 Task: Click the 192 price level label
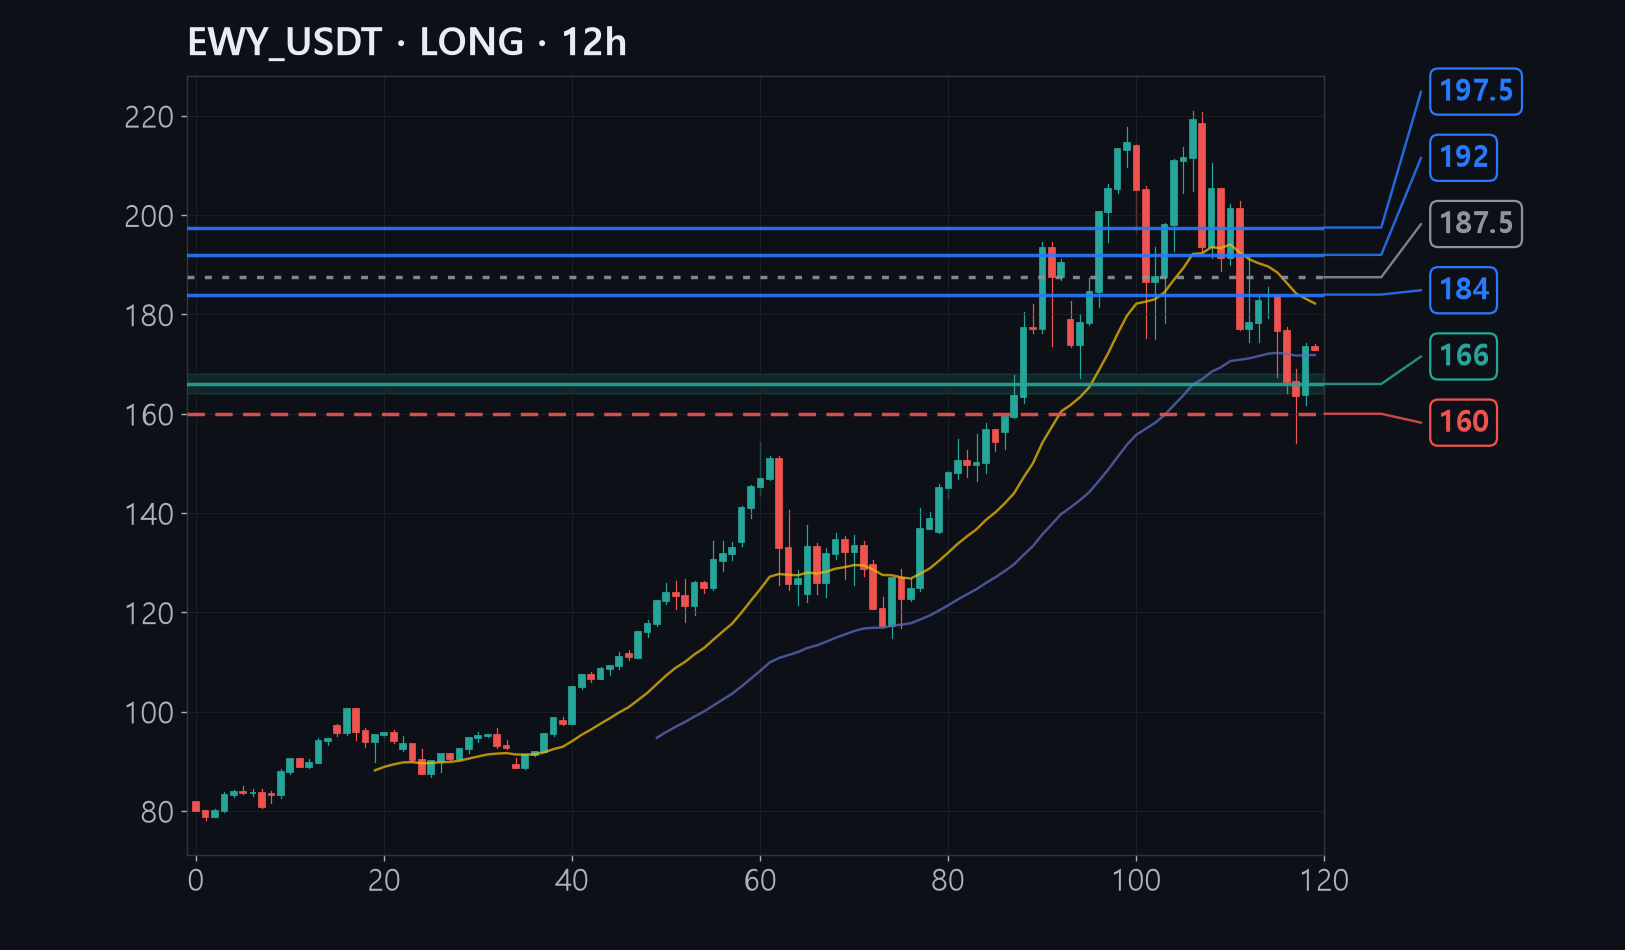point(1463,157)
